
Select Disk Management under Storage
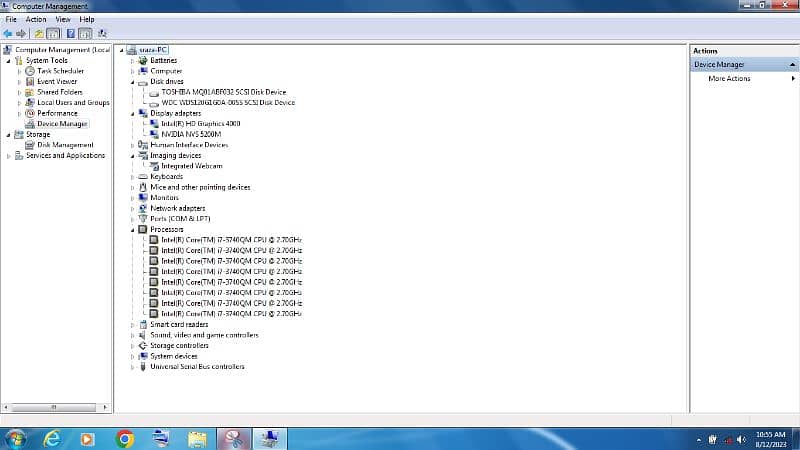pos(64,145)
